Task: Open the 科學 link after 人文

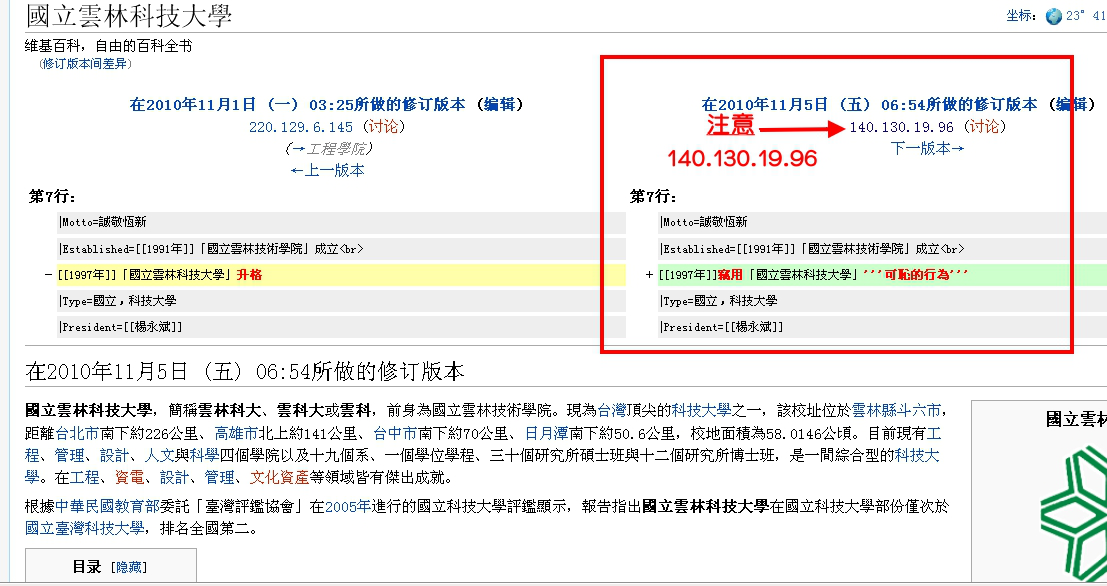Action: [x=204, y=455]
